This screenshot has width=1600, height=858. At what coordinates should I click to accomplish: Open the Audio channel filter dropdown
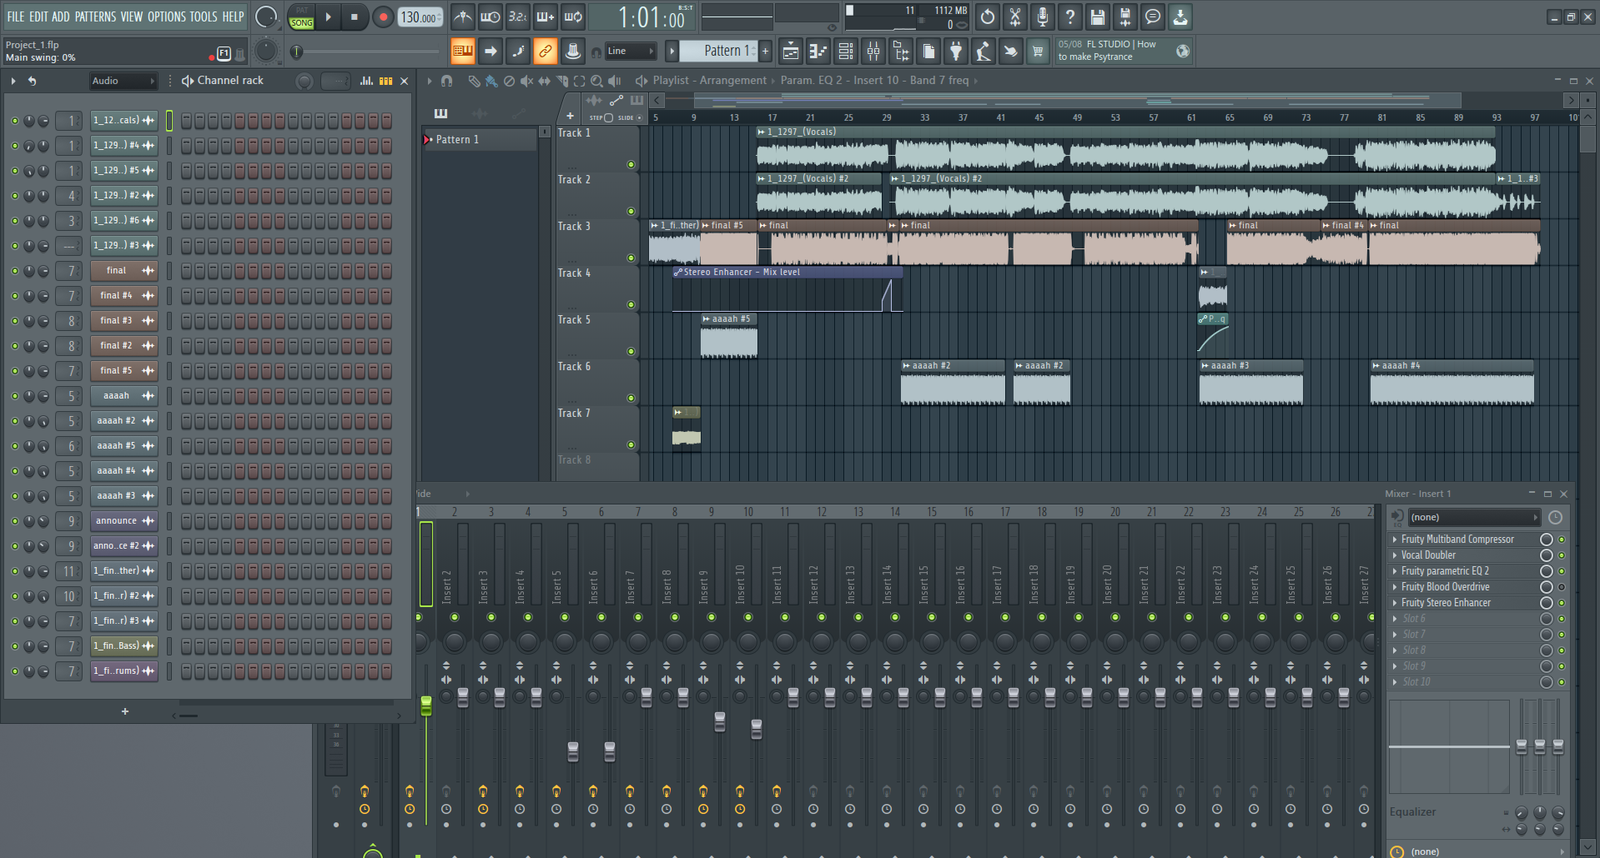123,81
